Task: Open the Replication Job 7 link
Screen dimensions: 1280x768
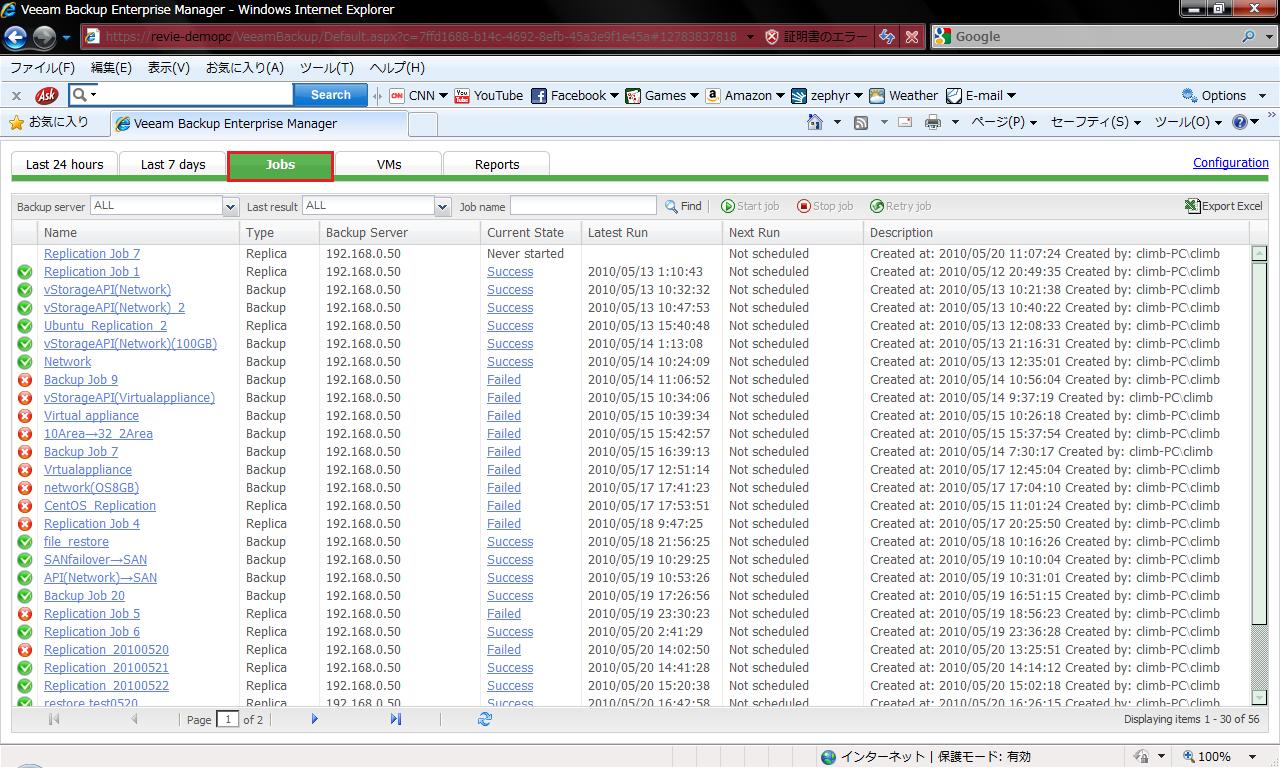Action: pos(92,254)
